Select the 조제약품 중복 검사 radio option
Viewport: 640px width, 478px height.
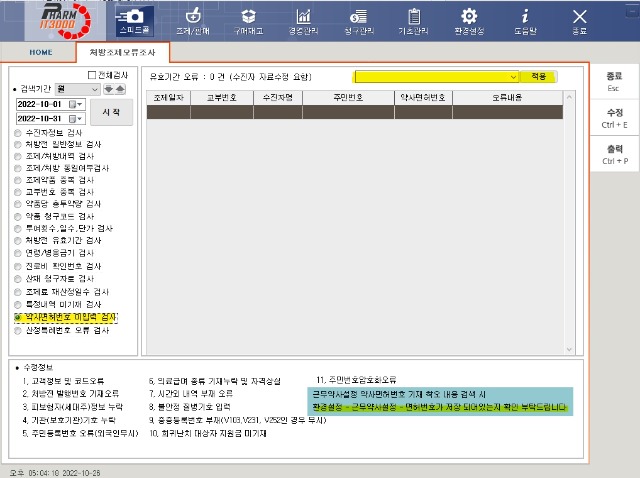tap(18, 180)
